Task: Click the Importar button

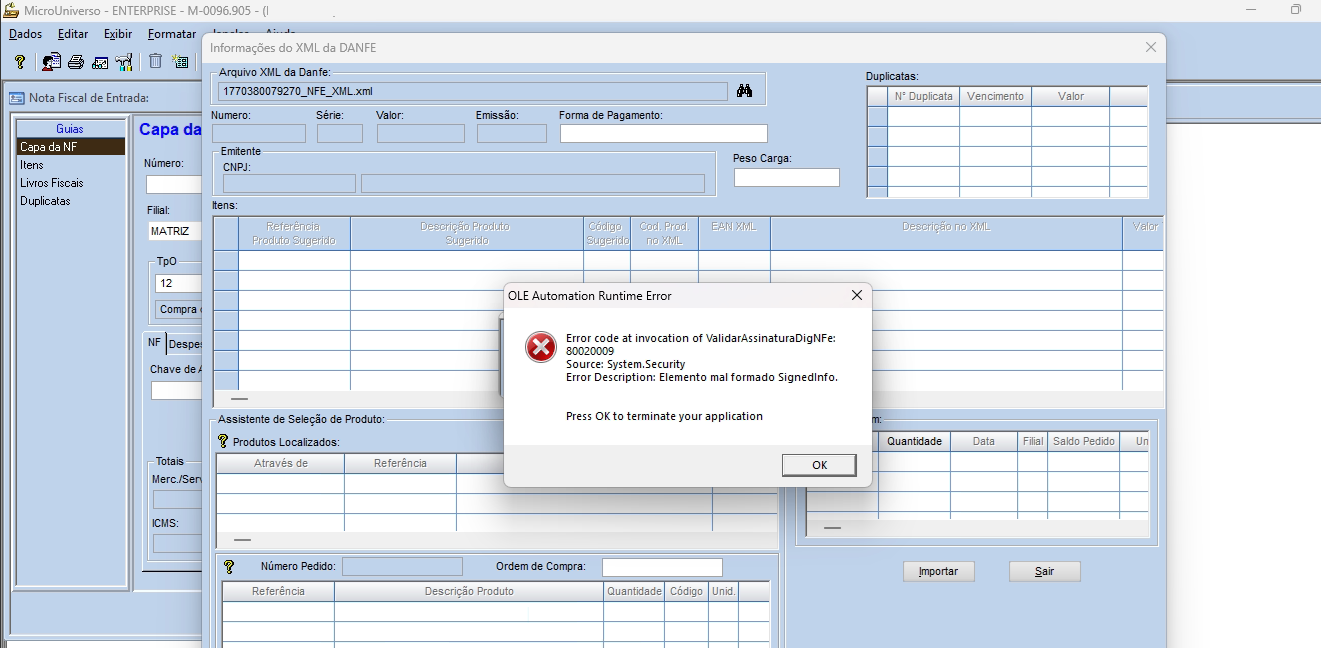Action: point(938,571)
